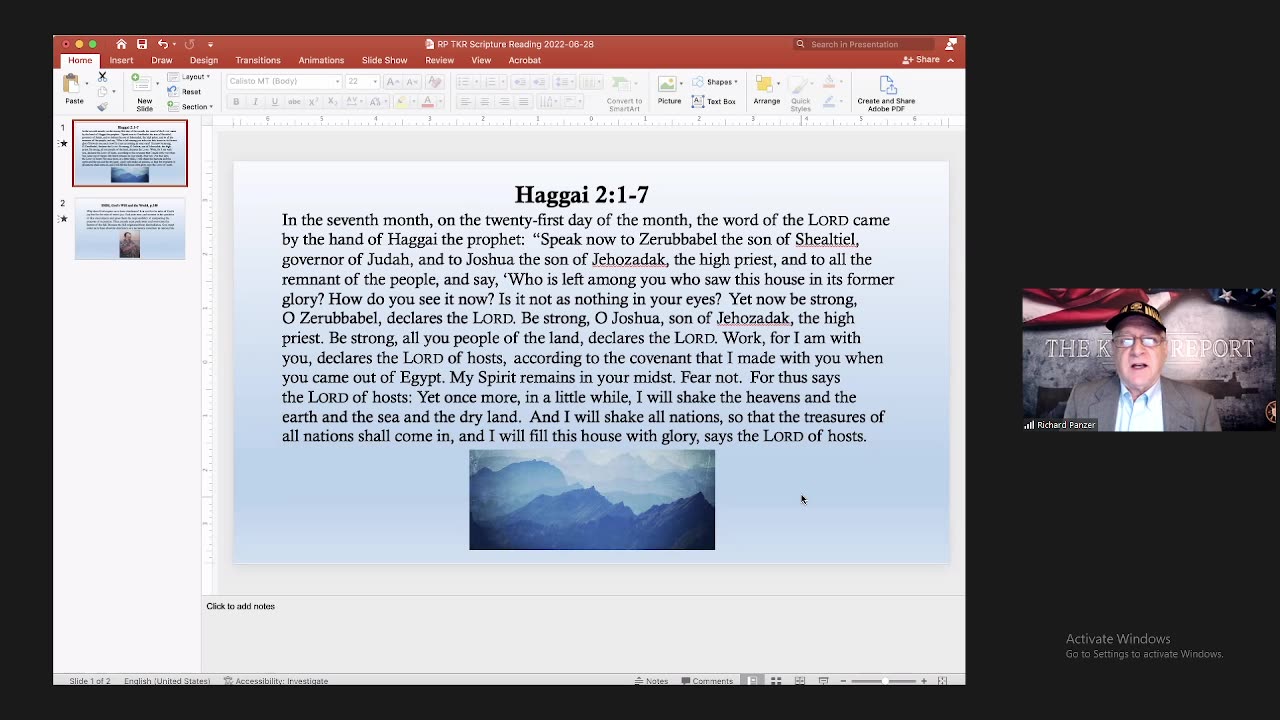Image resolution: width=1280 pixels, height=720 pixels.
Task: Click the Paste clipboard icon
Action: click(x=71, y=83)
